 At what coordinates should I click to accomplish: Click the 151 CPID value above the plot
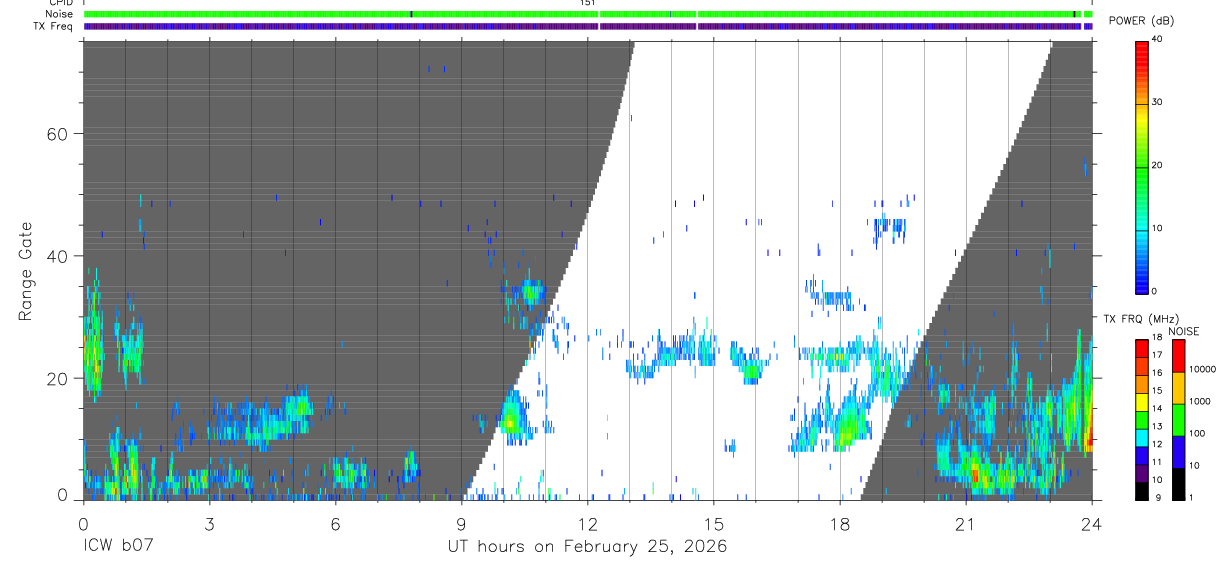coord(588,3)
